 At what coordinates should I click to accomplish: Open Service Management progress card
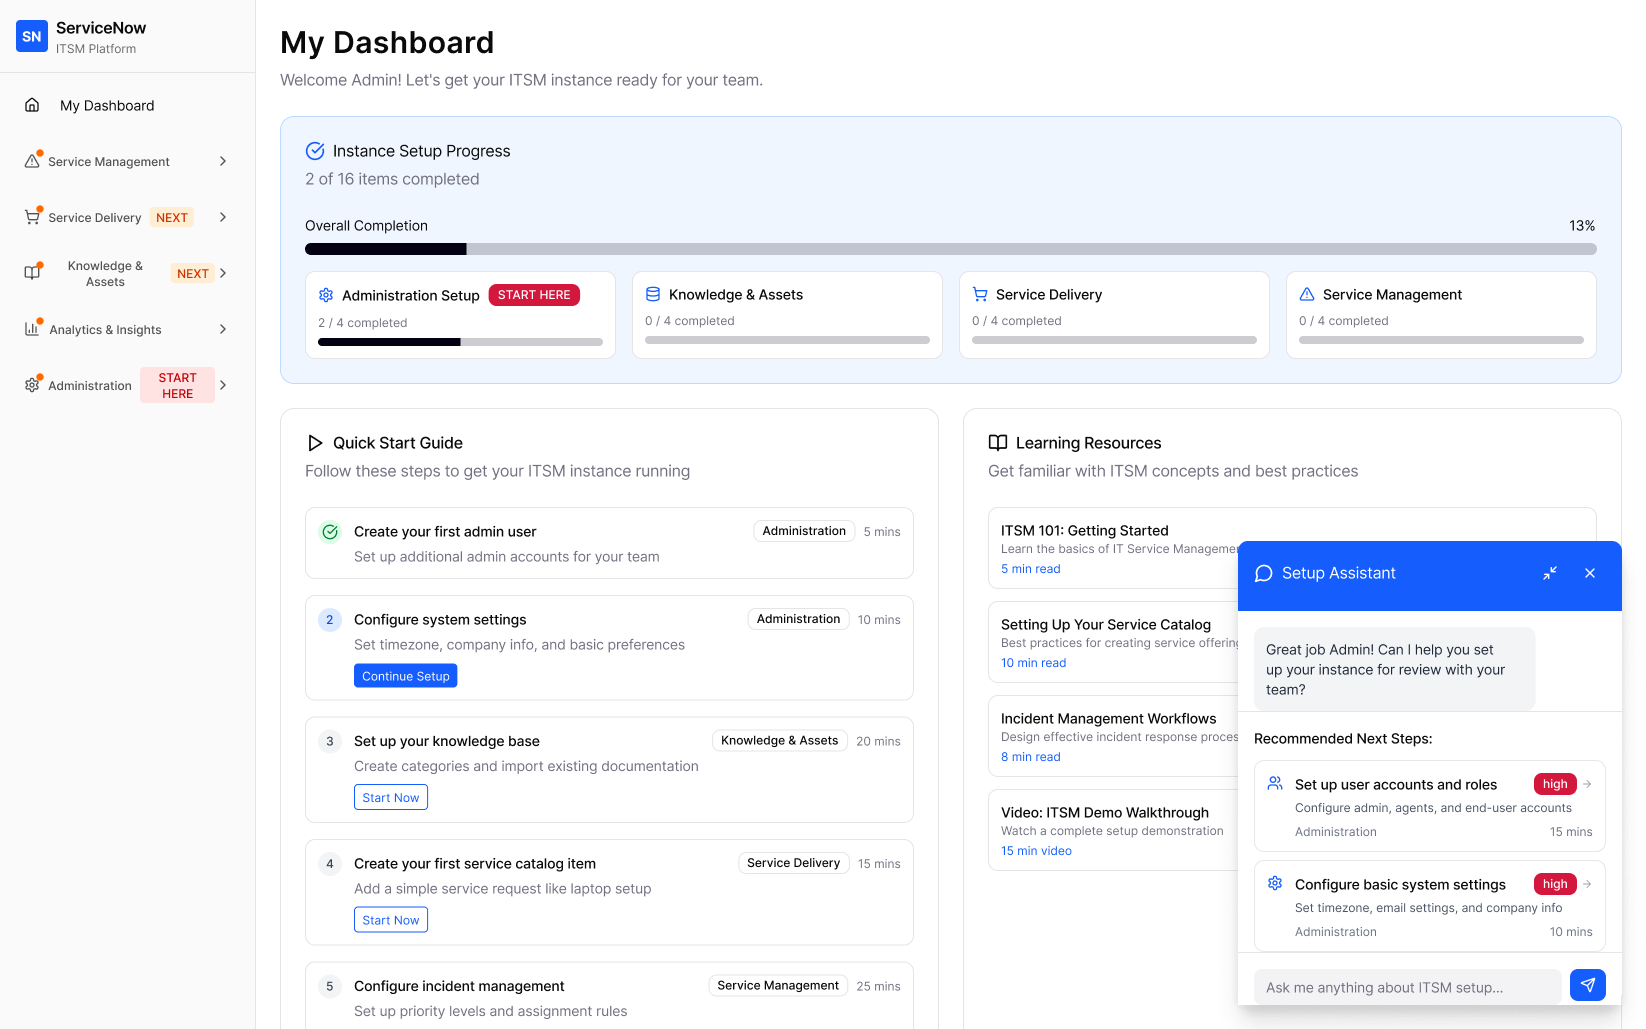pos(1441,315)
